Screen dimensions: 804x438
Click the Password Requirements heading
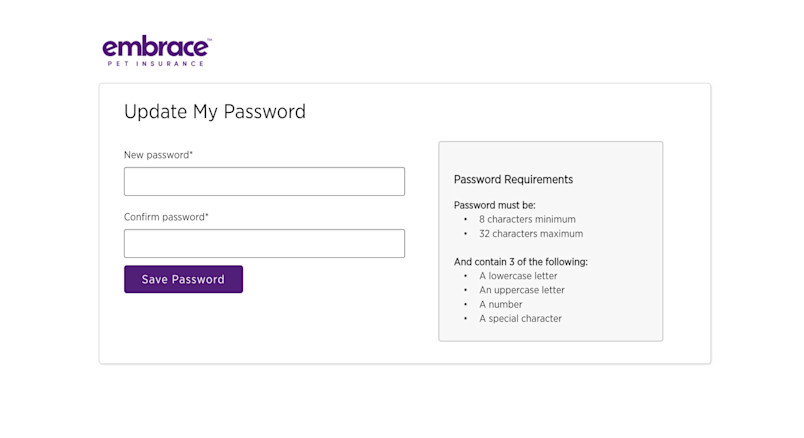pyautogui.click(x=513, y=180)
